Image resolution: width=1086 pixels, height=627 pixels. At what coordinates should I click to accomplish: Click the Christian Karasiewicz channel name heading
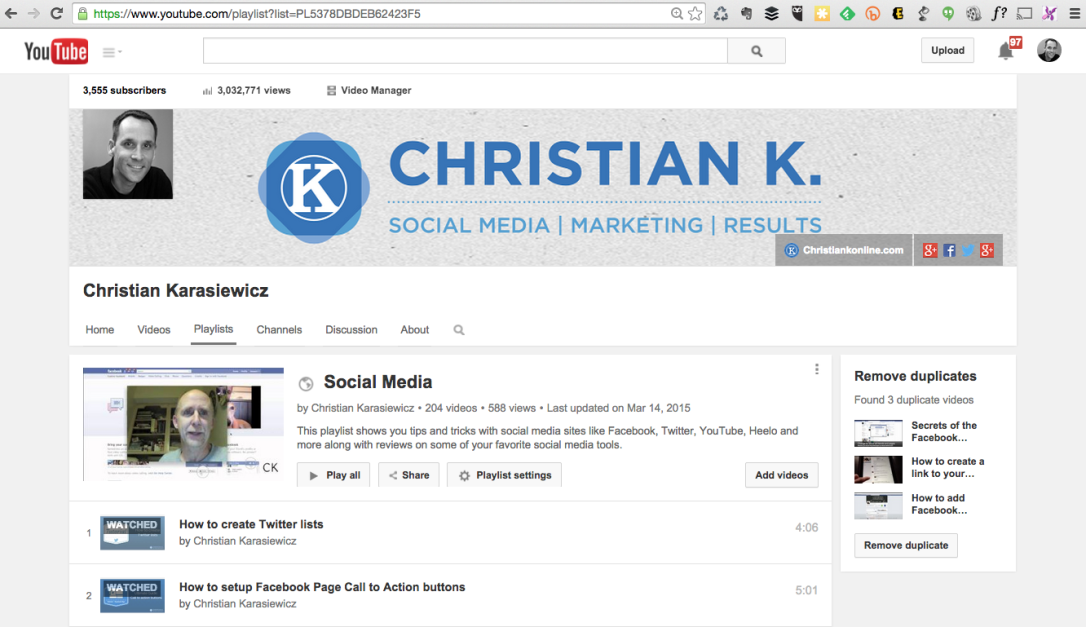coord(176,290)
